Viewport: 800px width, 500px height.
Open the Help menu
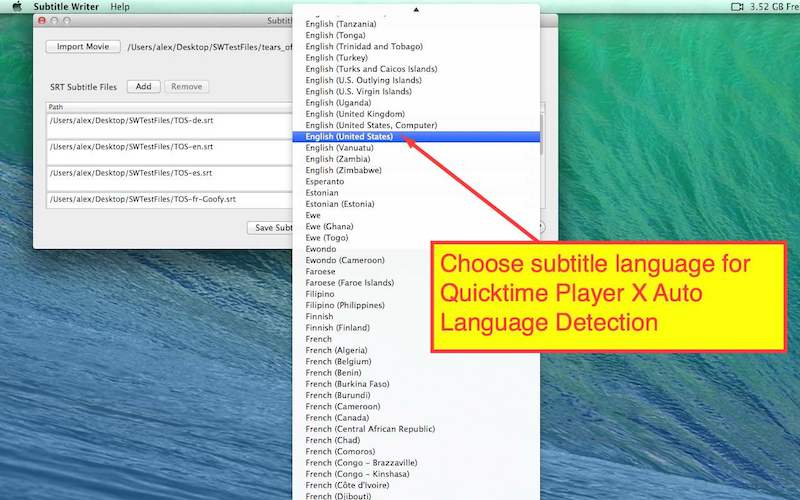click(x=120, y=7)
